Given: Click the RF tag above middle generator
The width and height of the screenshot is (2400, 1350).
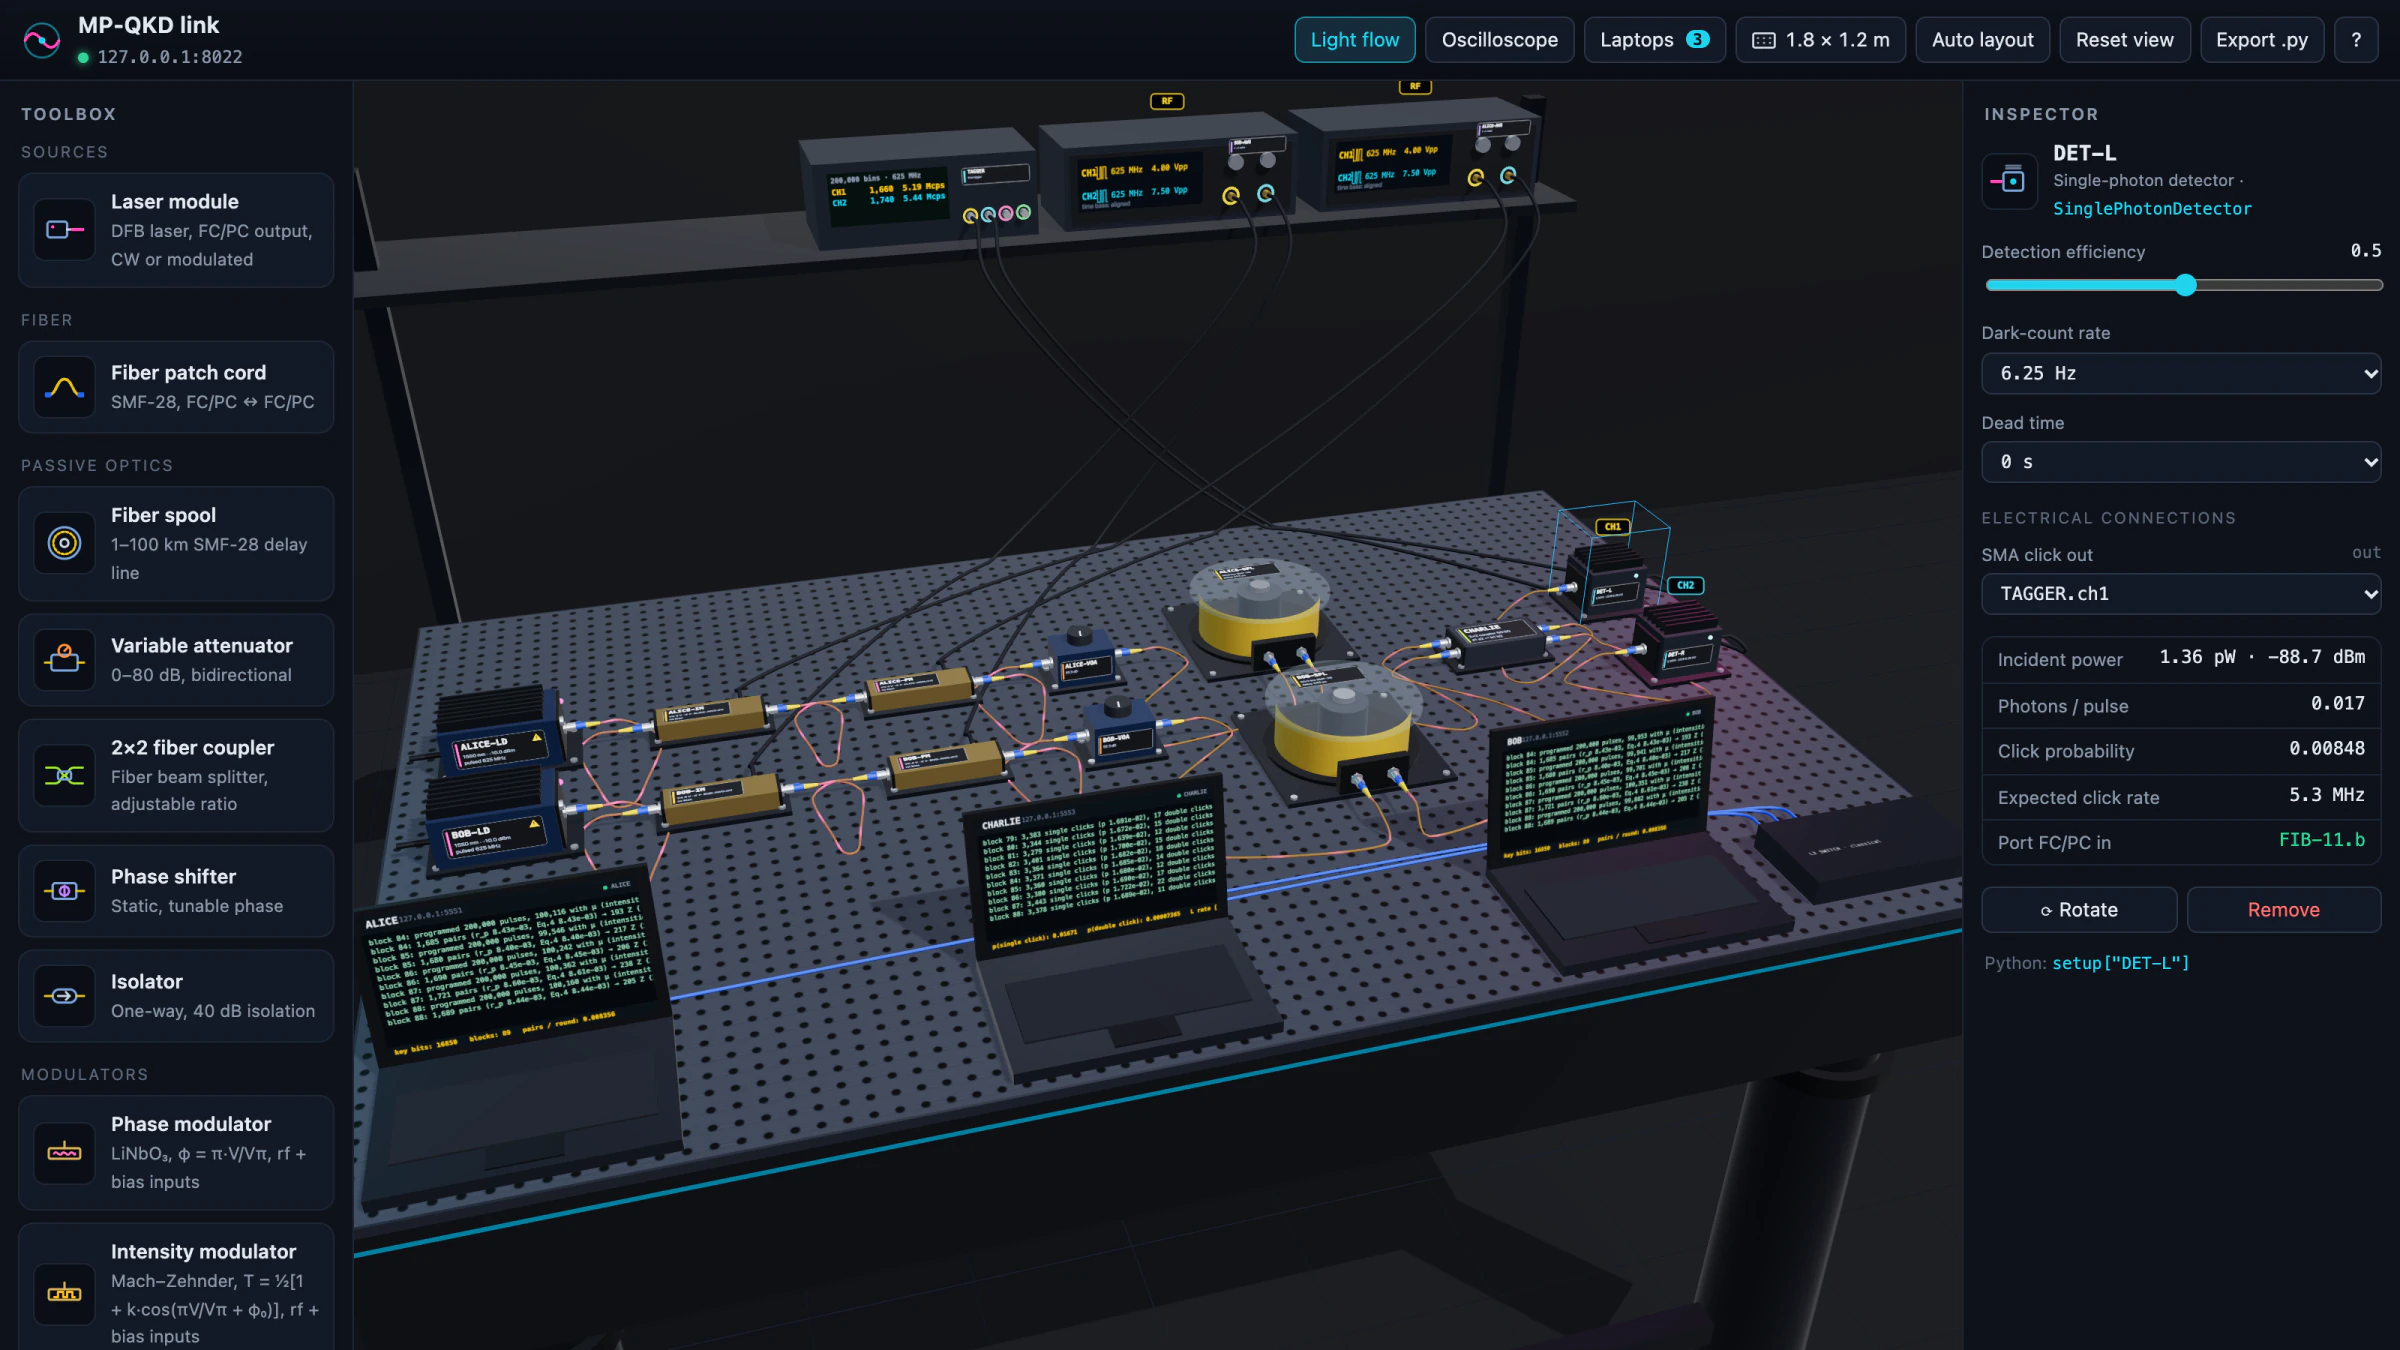Looking at the screenshot, I should 1167,101.
